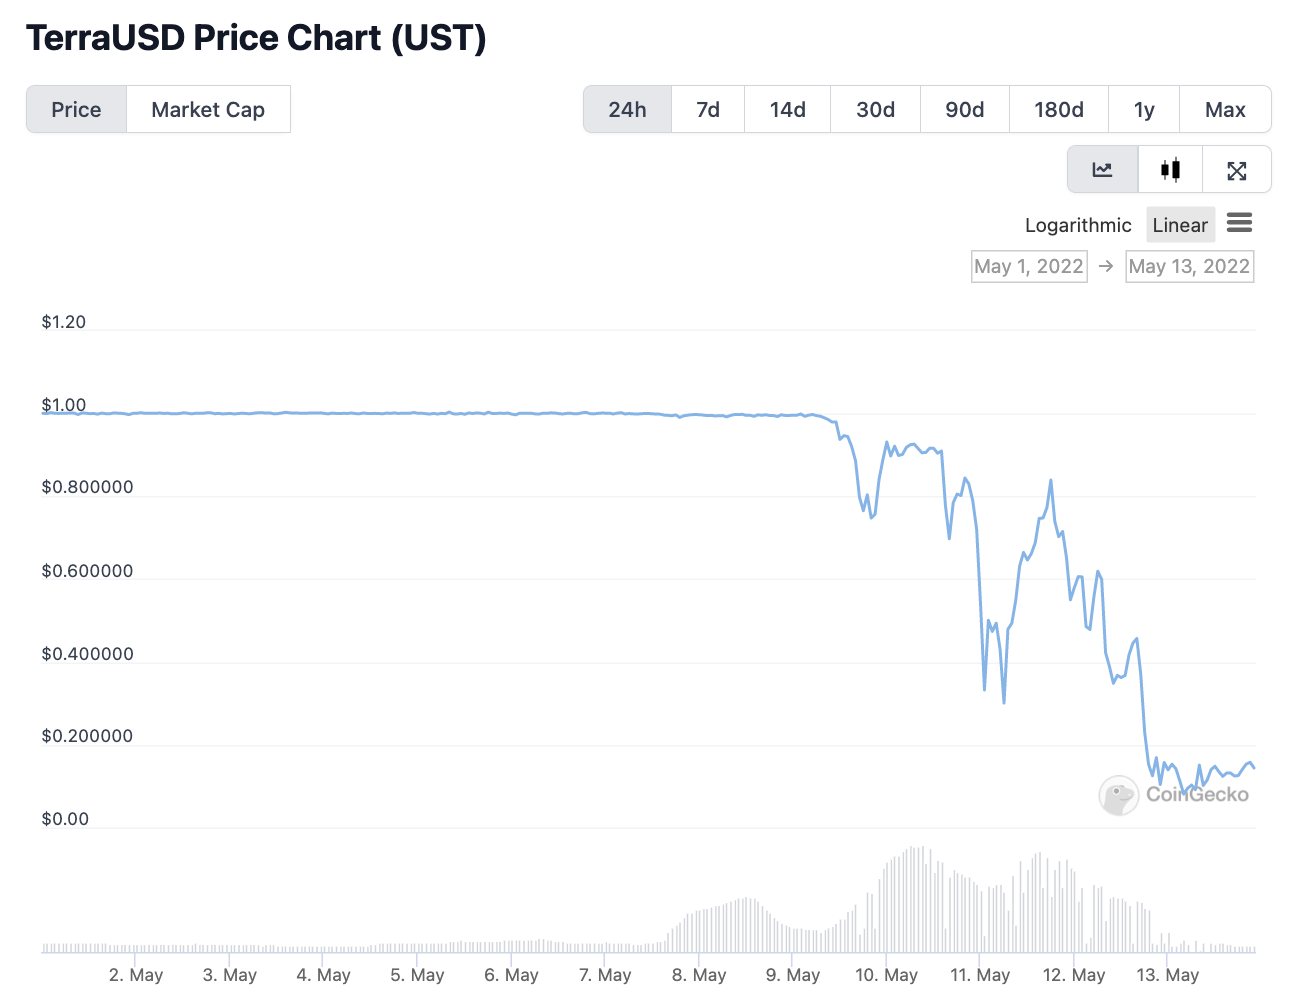This screenshot has height=1006, width=1292.
Task: Switch to Market Cap tab
Action: pos(208,109)
